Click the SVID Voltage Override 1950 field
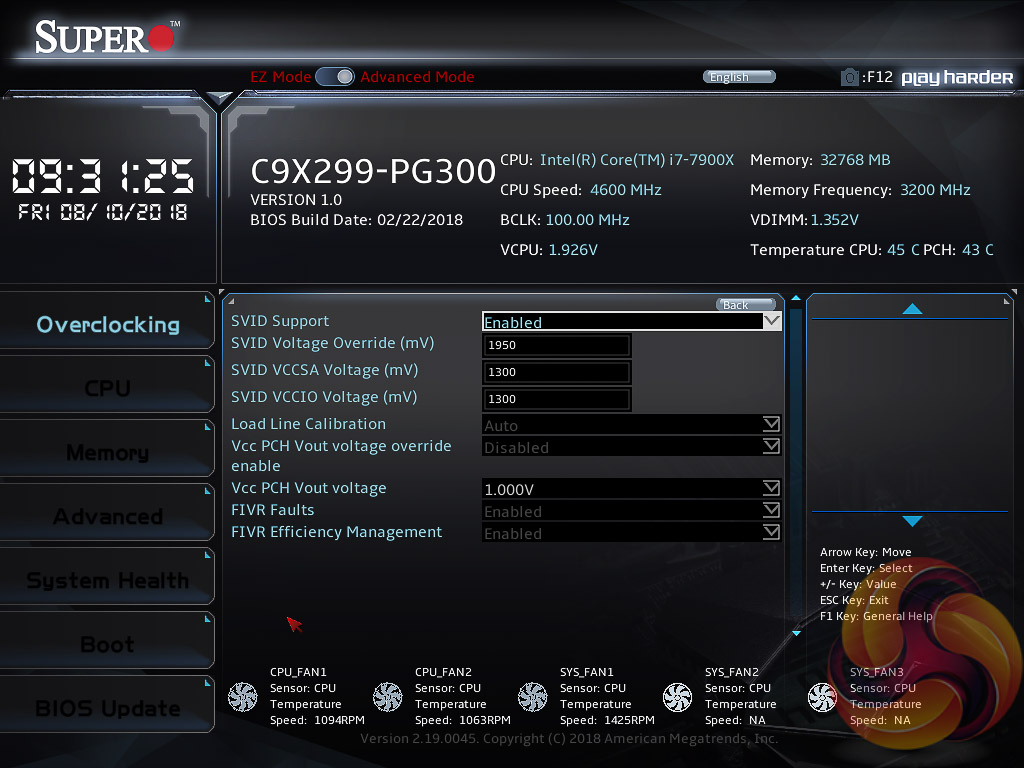This screenshot has height=768, width=1024. 556,345
